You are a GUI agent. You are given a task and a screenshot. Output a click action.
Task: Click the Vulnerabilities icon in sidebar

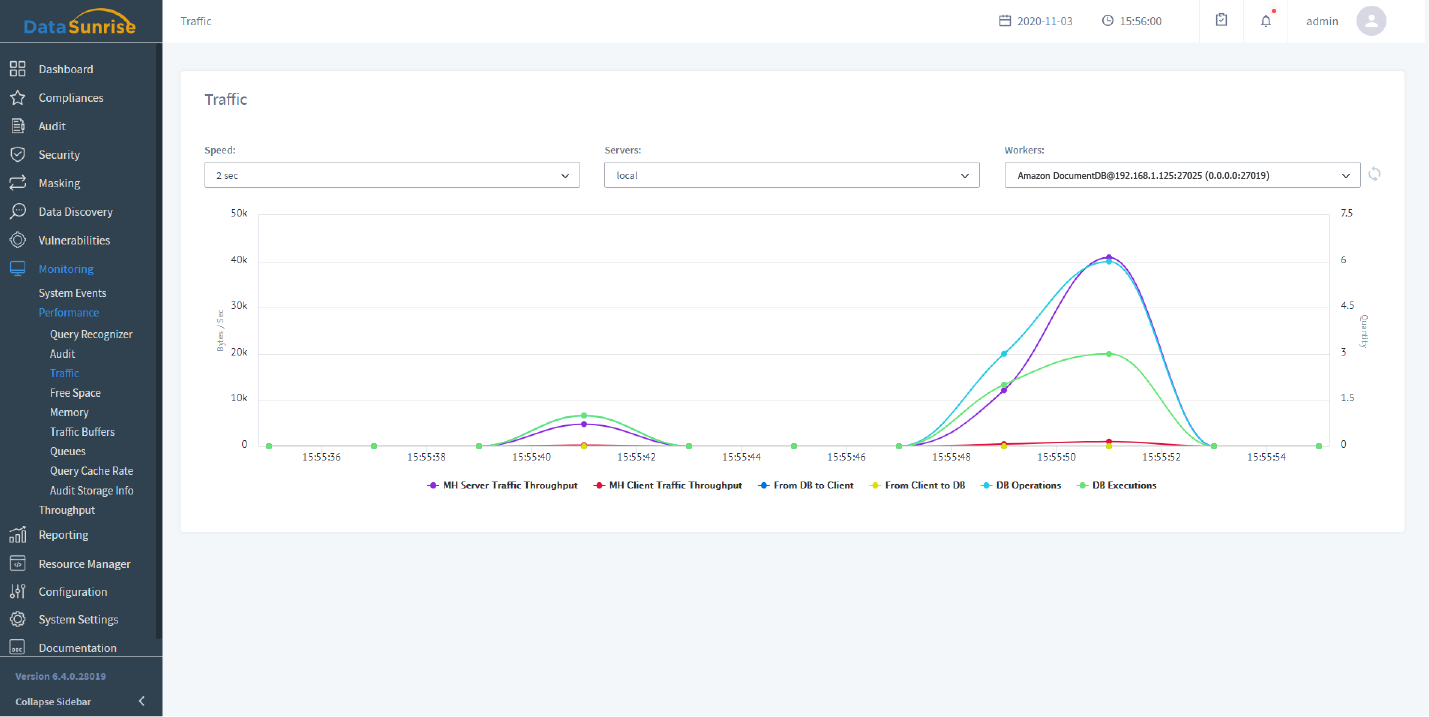[17, 240]
